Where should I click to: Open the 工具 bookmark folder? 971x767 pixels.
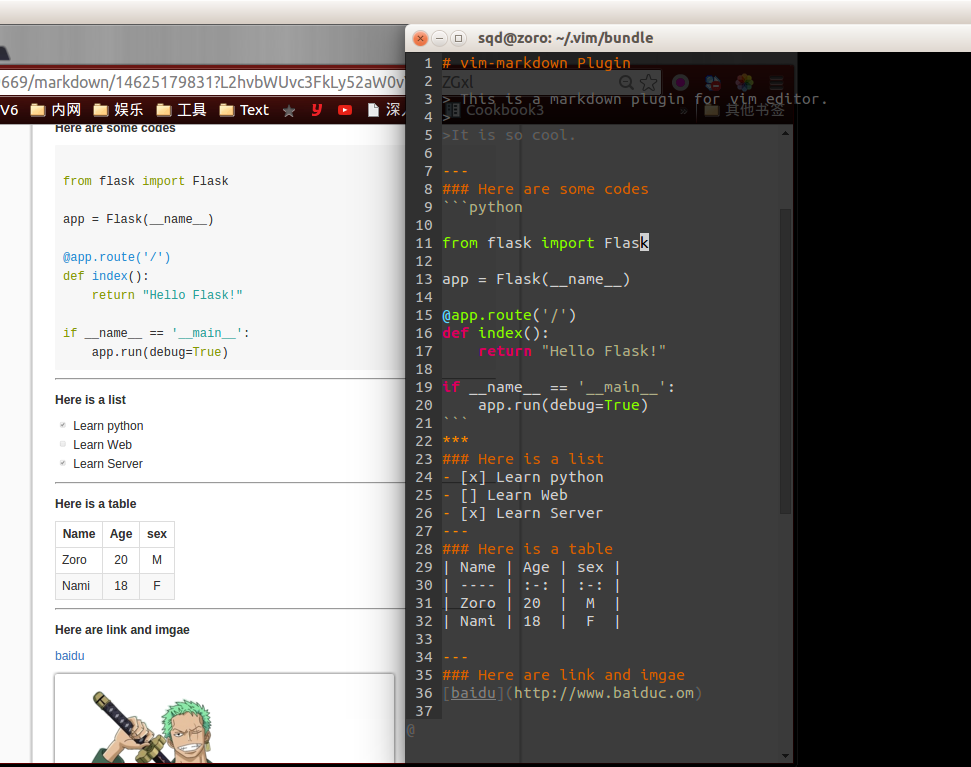tap(181, 110)
